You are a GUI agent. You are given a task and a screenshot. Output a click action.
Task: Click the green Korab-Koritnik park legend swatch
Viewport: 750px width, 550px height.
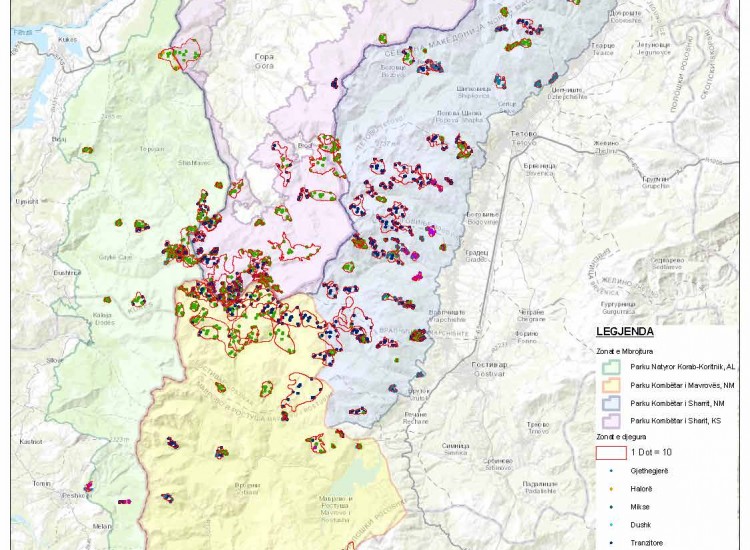point(612,366)
